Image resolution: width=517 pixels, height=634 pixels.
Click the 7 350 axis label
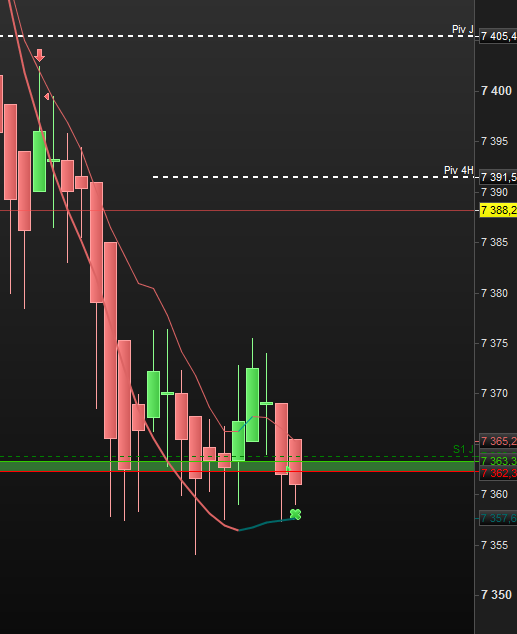click(496, 595)
